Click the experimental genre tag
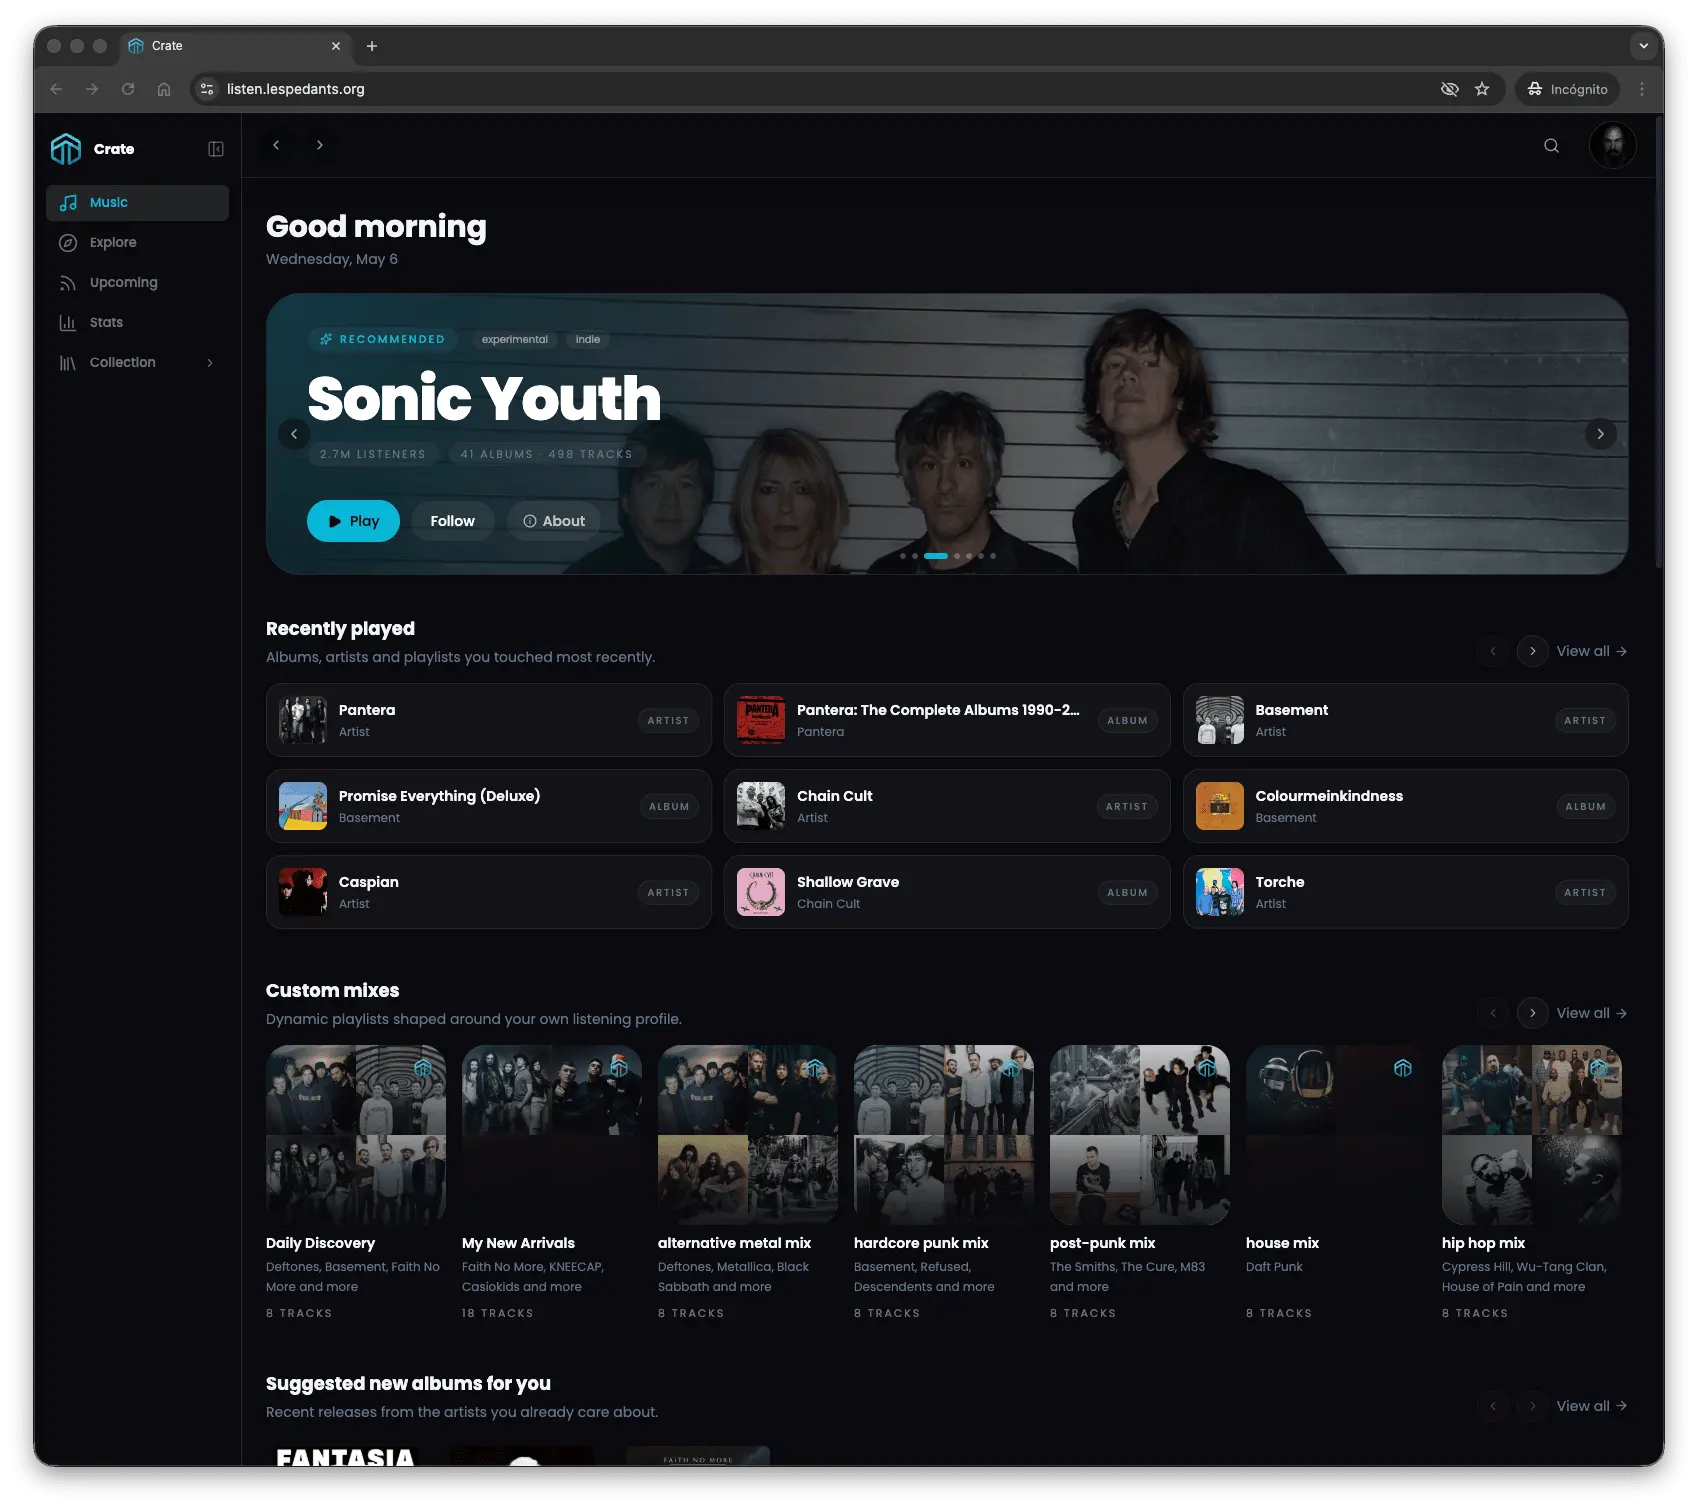Screen dimensions: 1698x1508 coord(515,340)
